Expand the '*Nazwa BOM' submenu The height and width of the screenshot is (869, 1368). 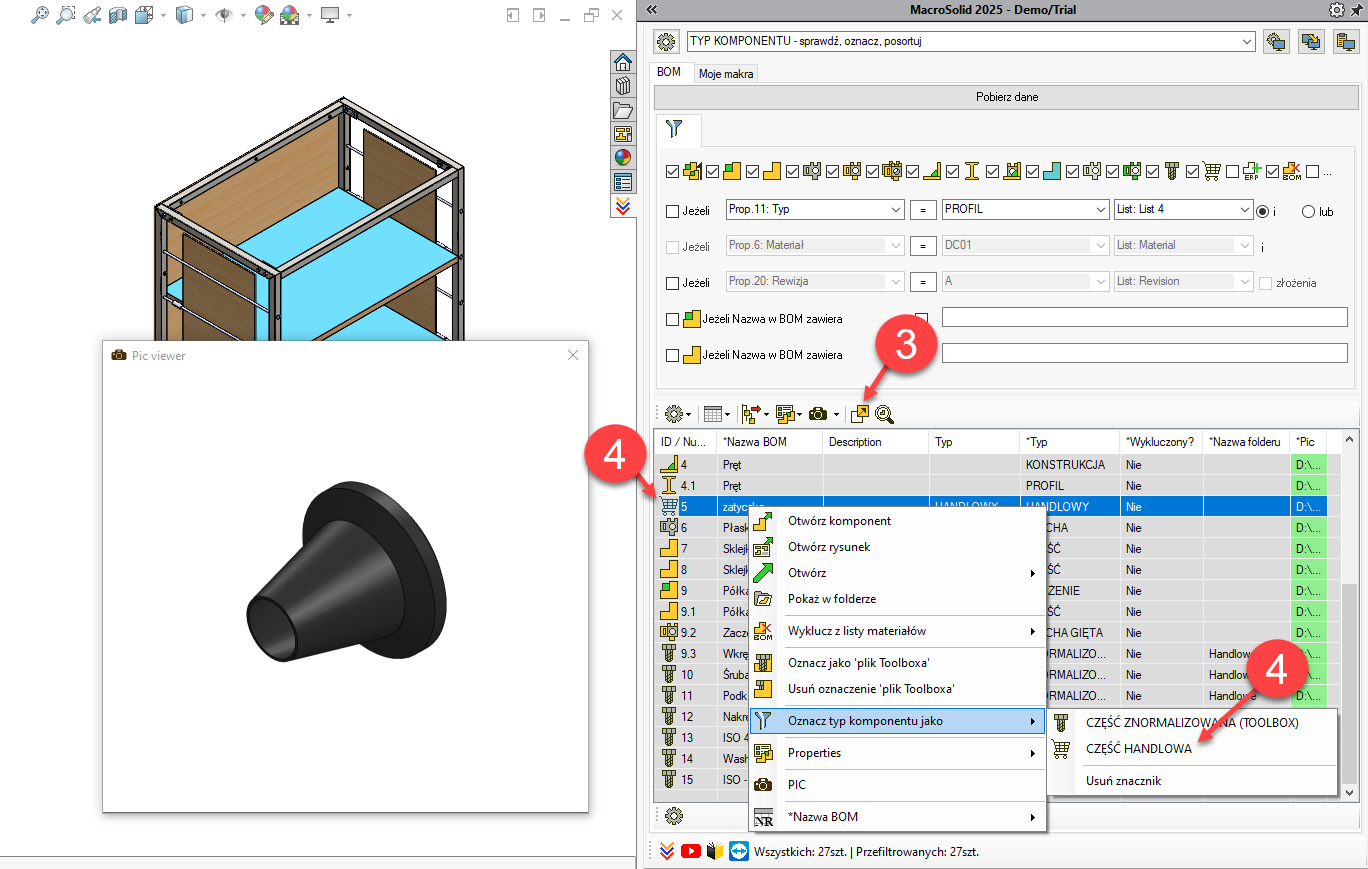[898, 817]
